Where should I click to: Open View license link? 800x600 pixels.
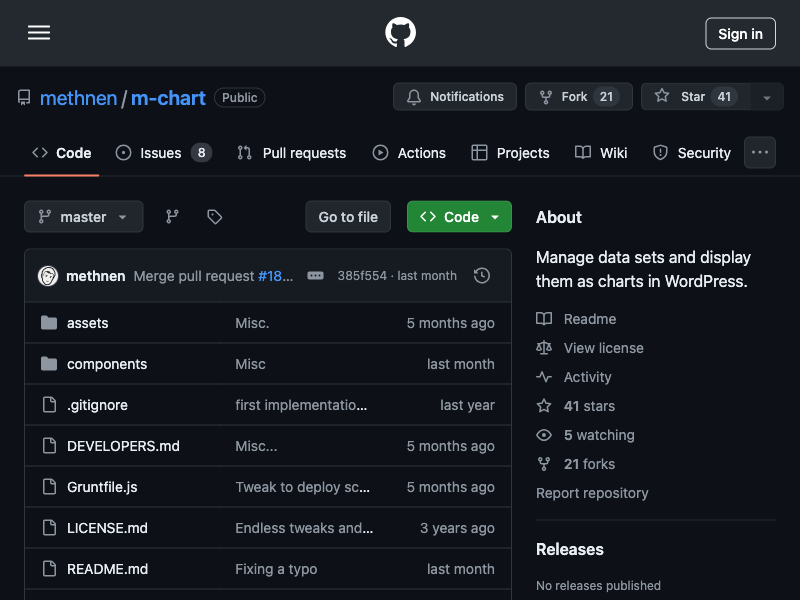click(590, 348)
